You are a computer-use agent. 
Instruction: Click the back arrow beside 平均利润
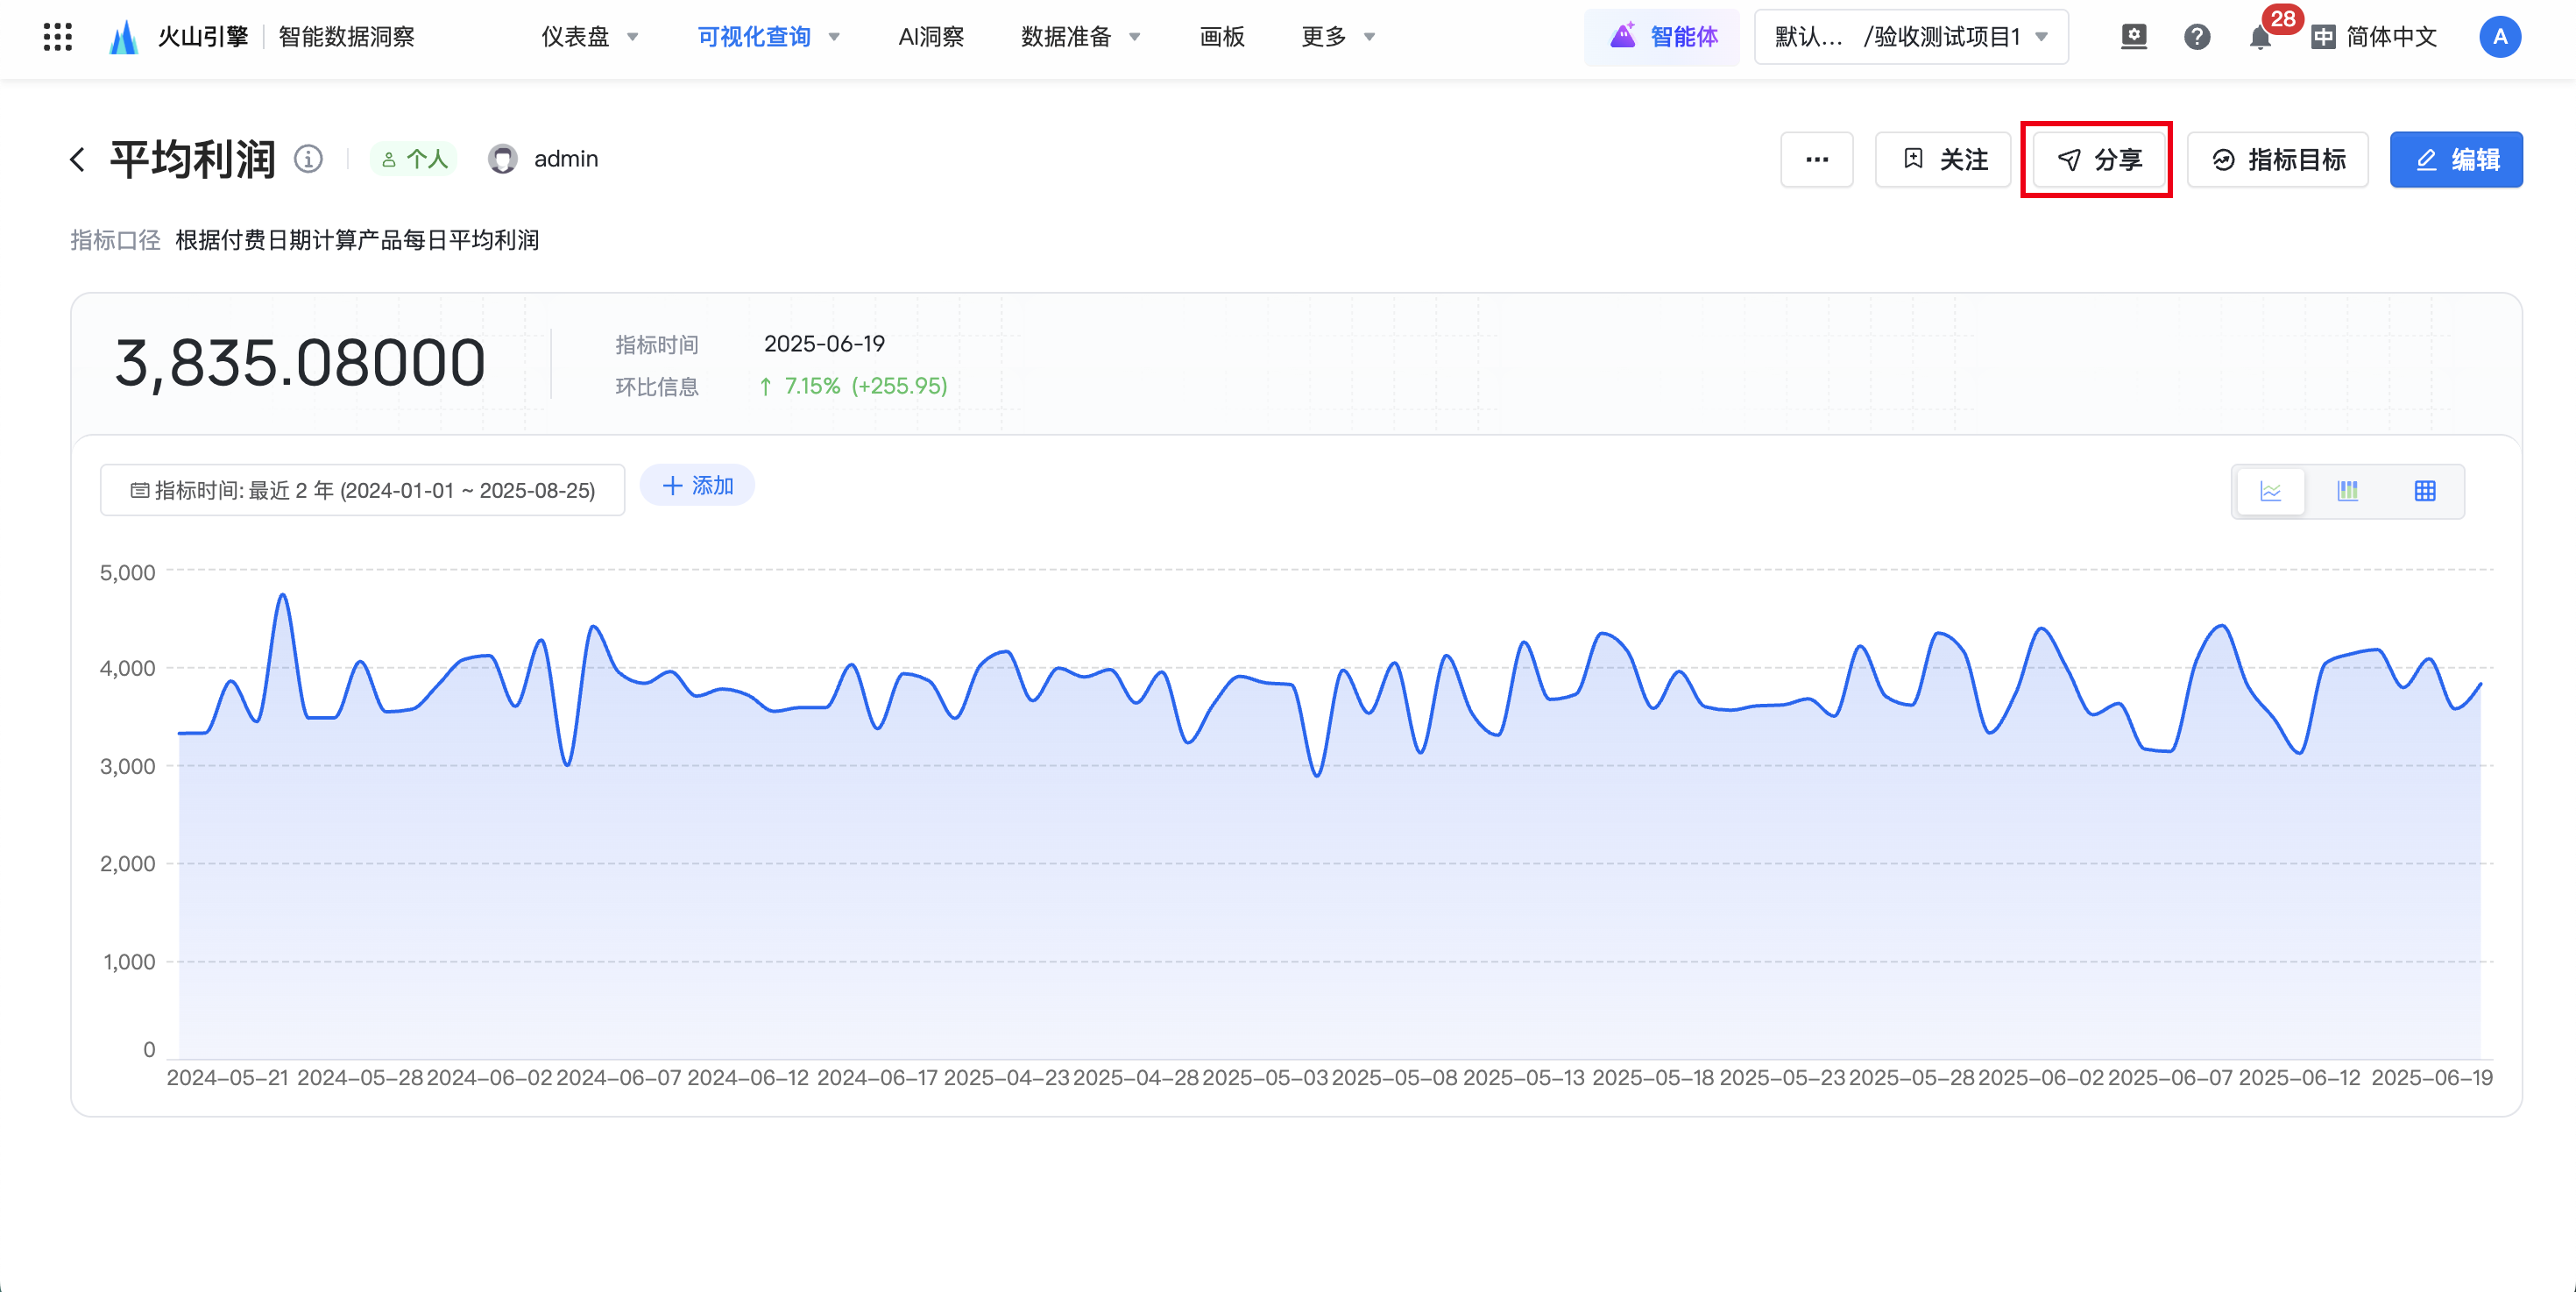coord(78,160)
